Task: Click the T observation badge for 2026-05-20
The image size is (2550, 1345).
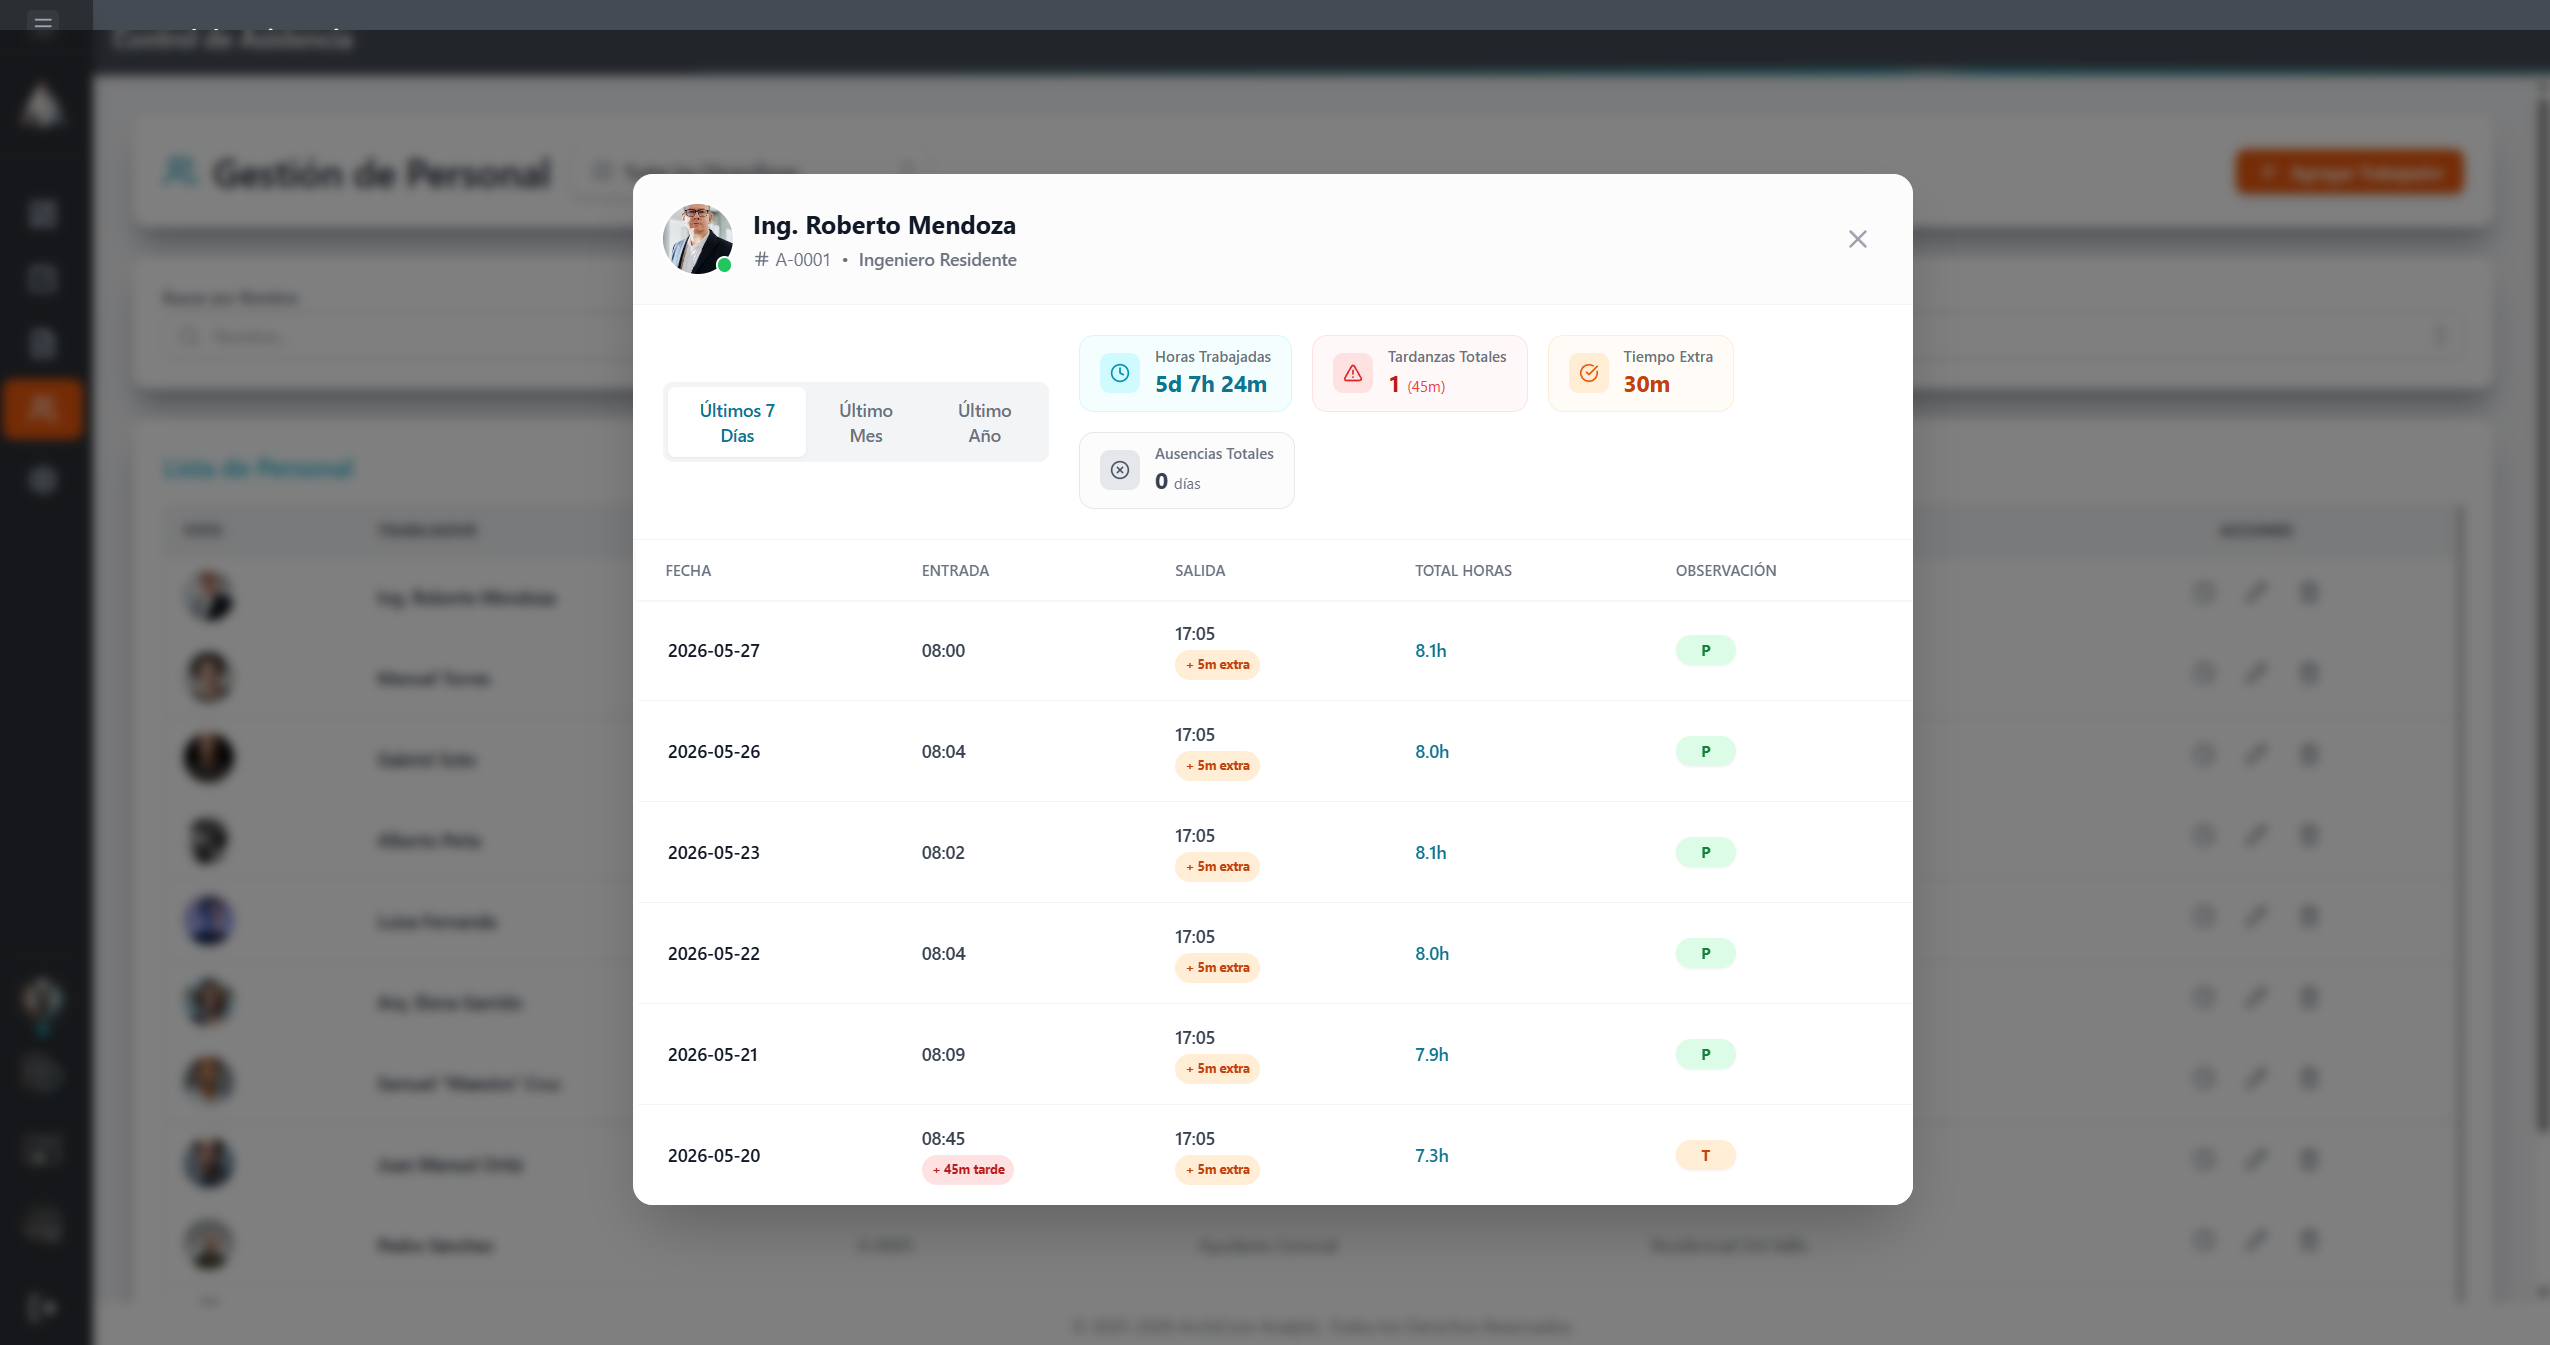Action: pos(1705,1155)
